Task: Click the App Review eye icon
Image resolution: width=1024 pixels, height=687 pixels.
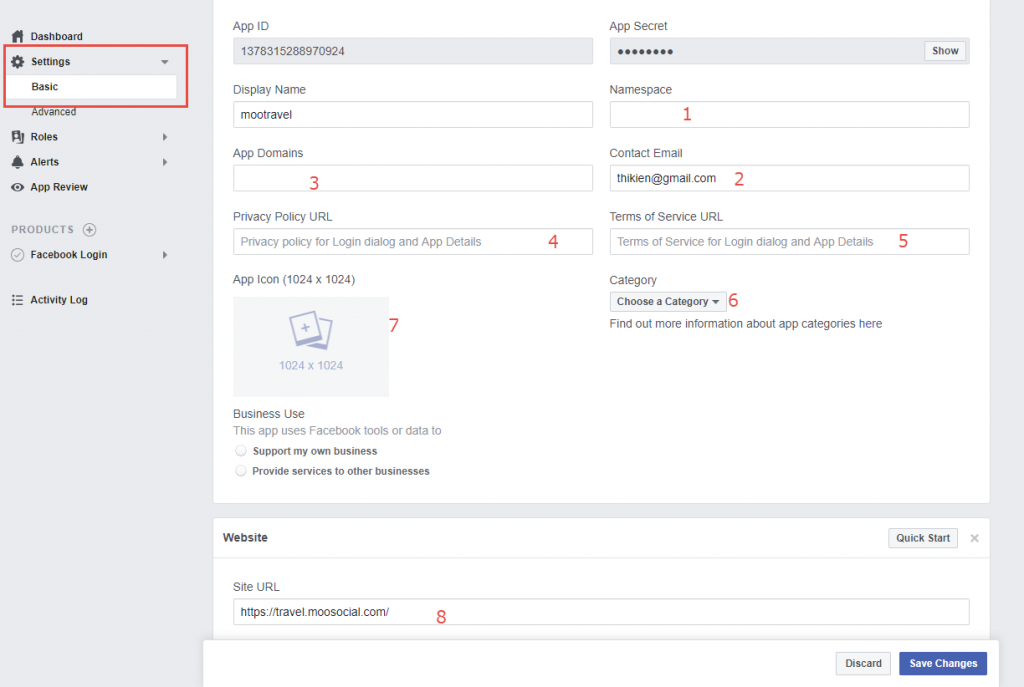Action: point(18,187)
